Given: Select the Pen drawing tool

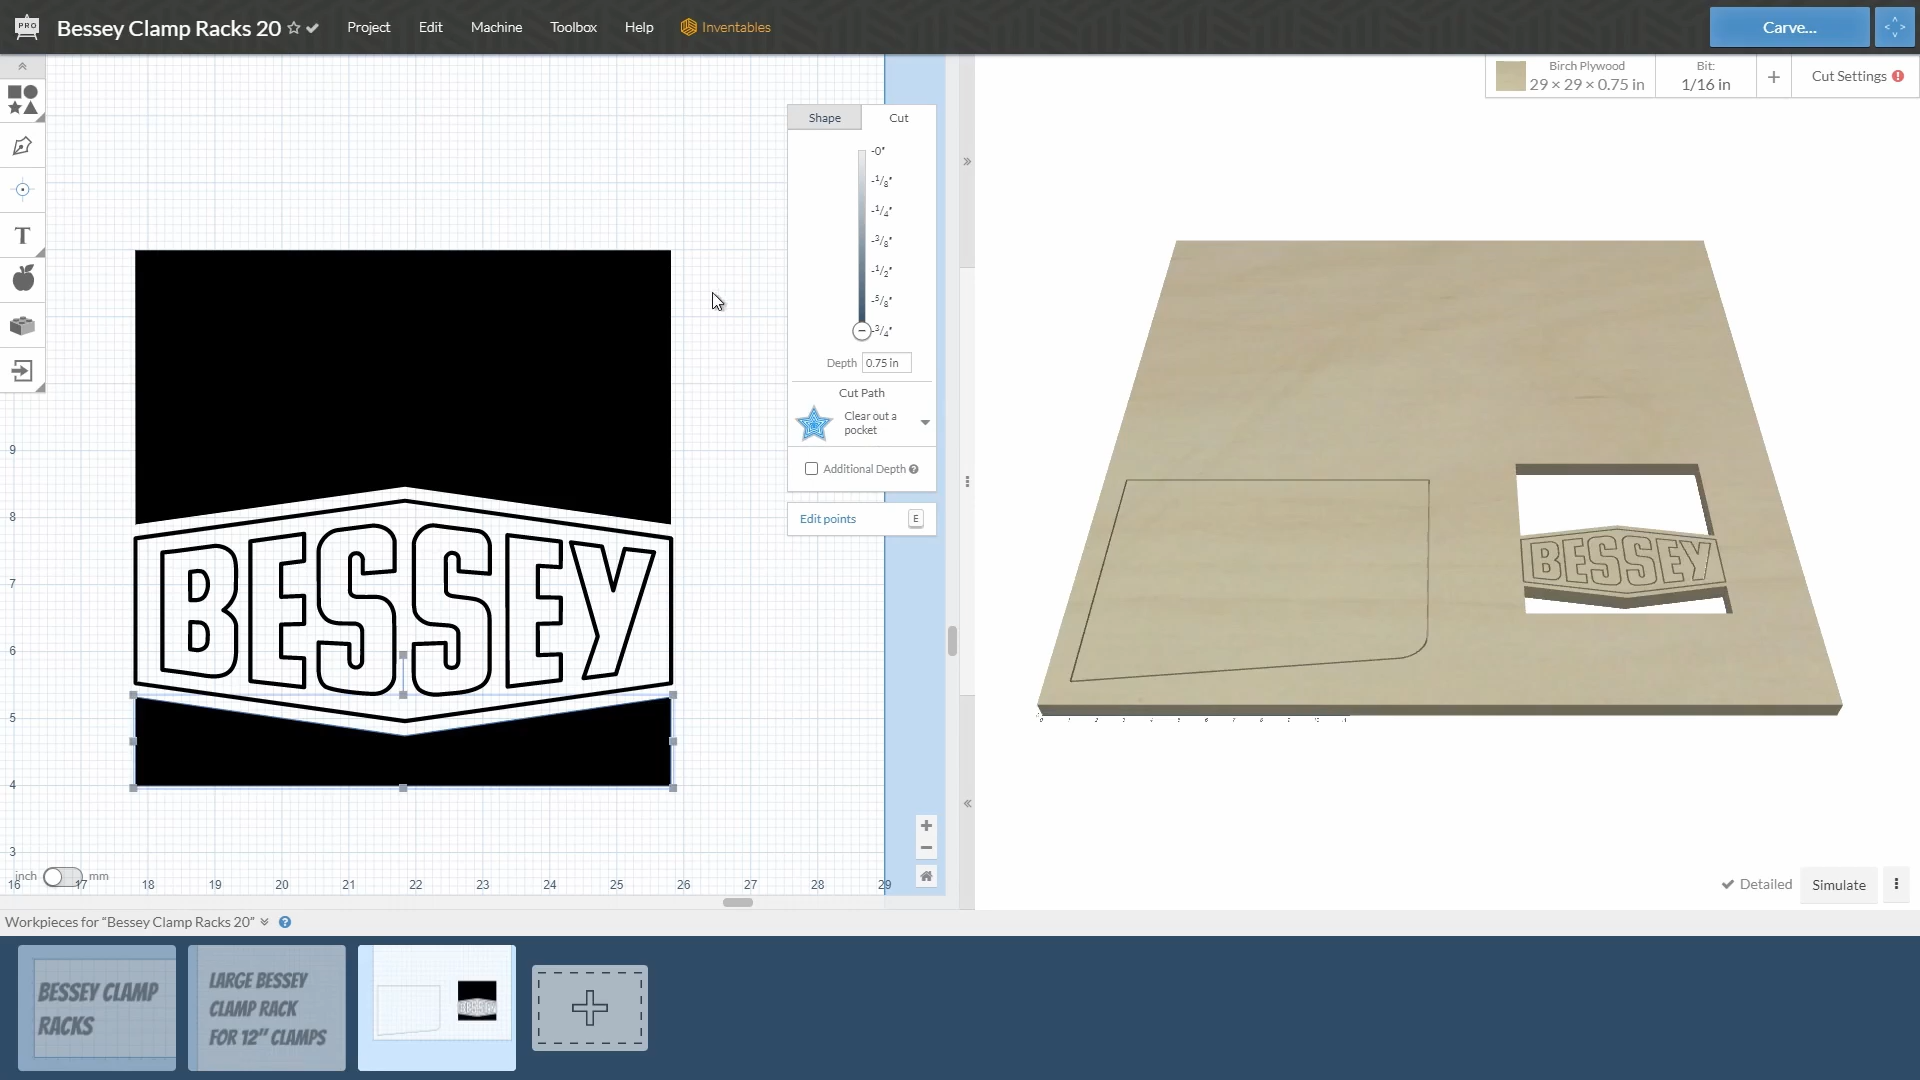Looking at the screenshot, I should coord(22,146).
